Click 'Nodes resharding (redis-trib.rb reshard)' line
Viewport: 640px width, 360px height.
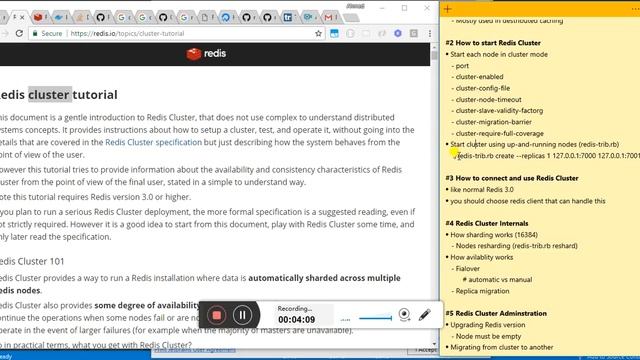(516, 246)
